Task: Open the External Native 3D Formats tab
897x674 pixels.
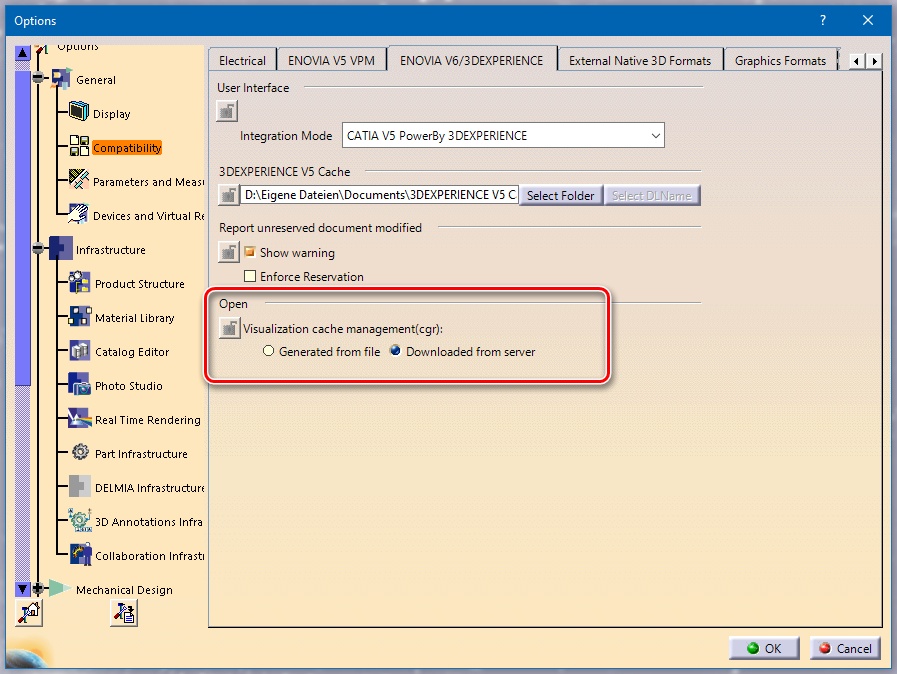Action: pos(640,61)
